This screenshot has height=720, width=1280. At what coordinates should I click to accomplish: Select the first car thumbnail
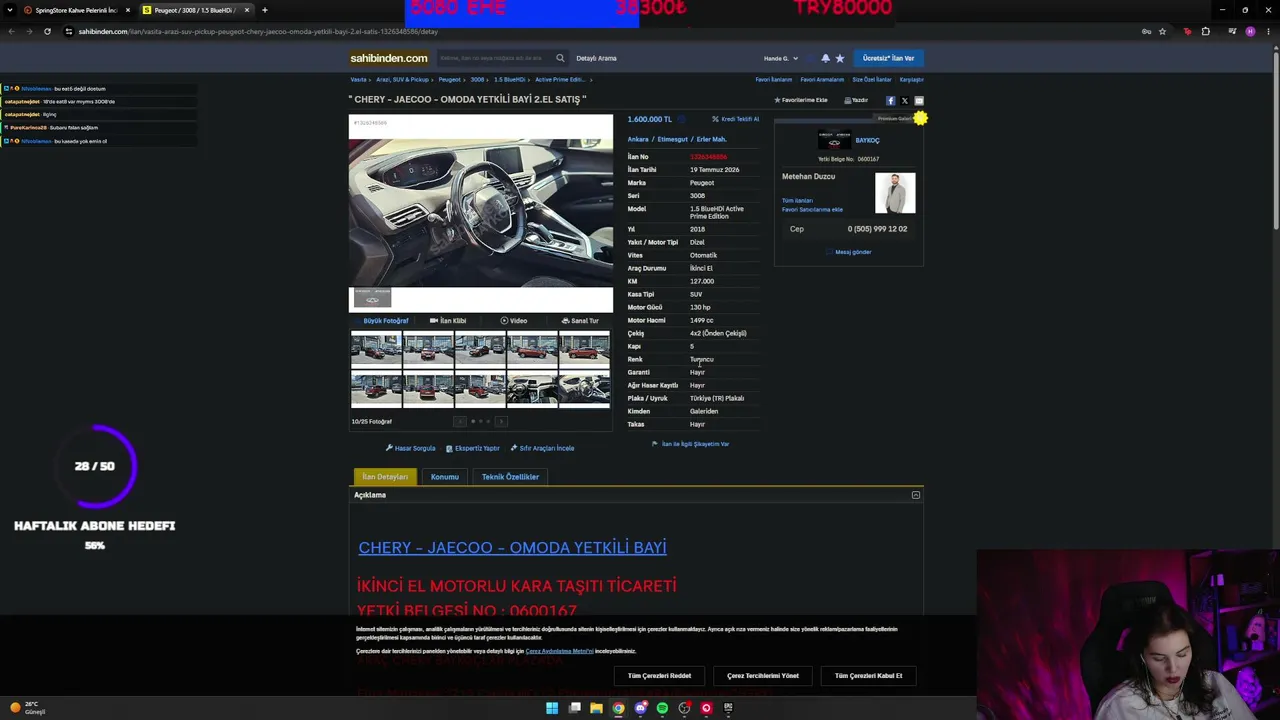click(376, 351)
